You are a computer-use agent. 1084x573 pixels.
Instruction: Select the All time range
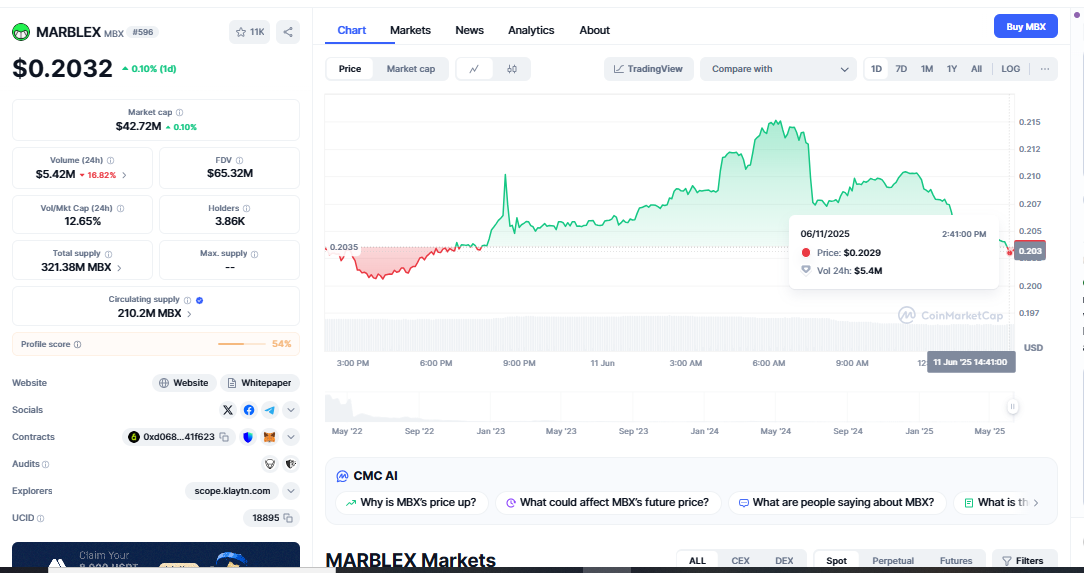(x=976, y=69)
